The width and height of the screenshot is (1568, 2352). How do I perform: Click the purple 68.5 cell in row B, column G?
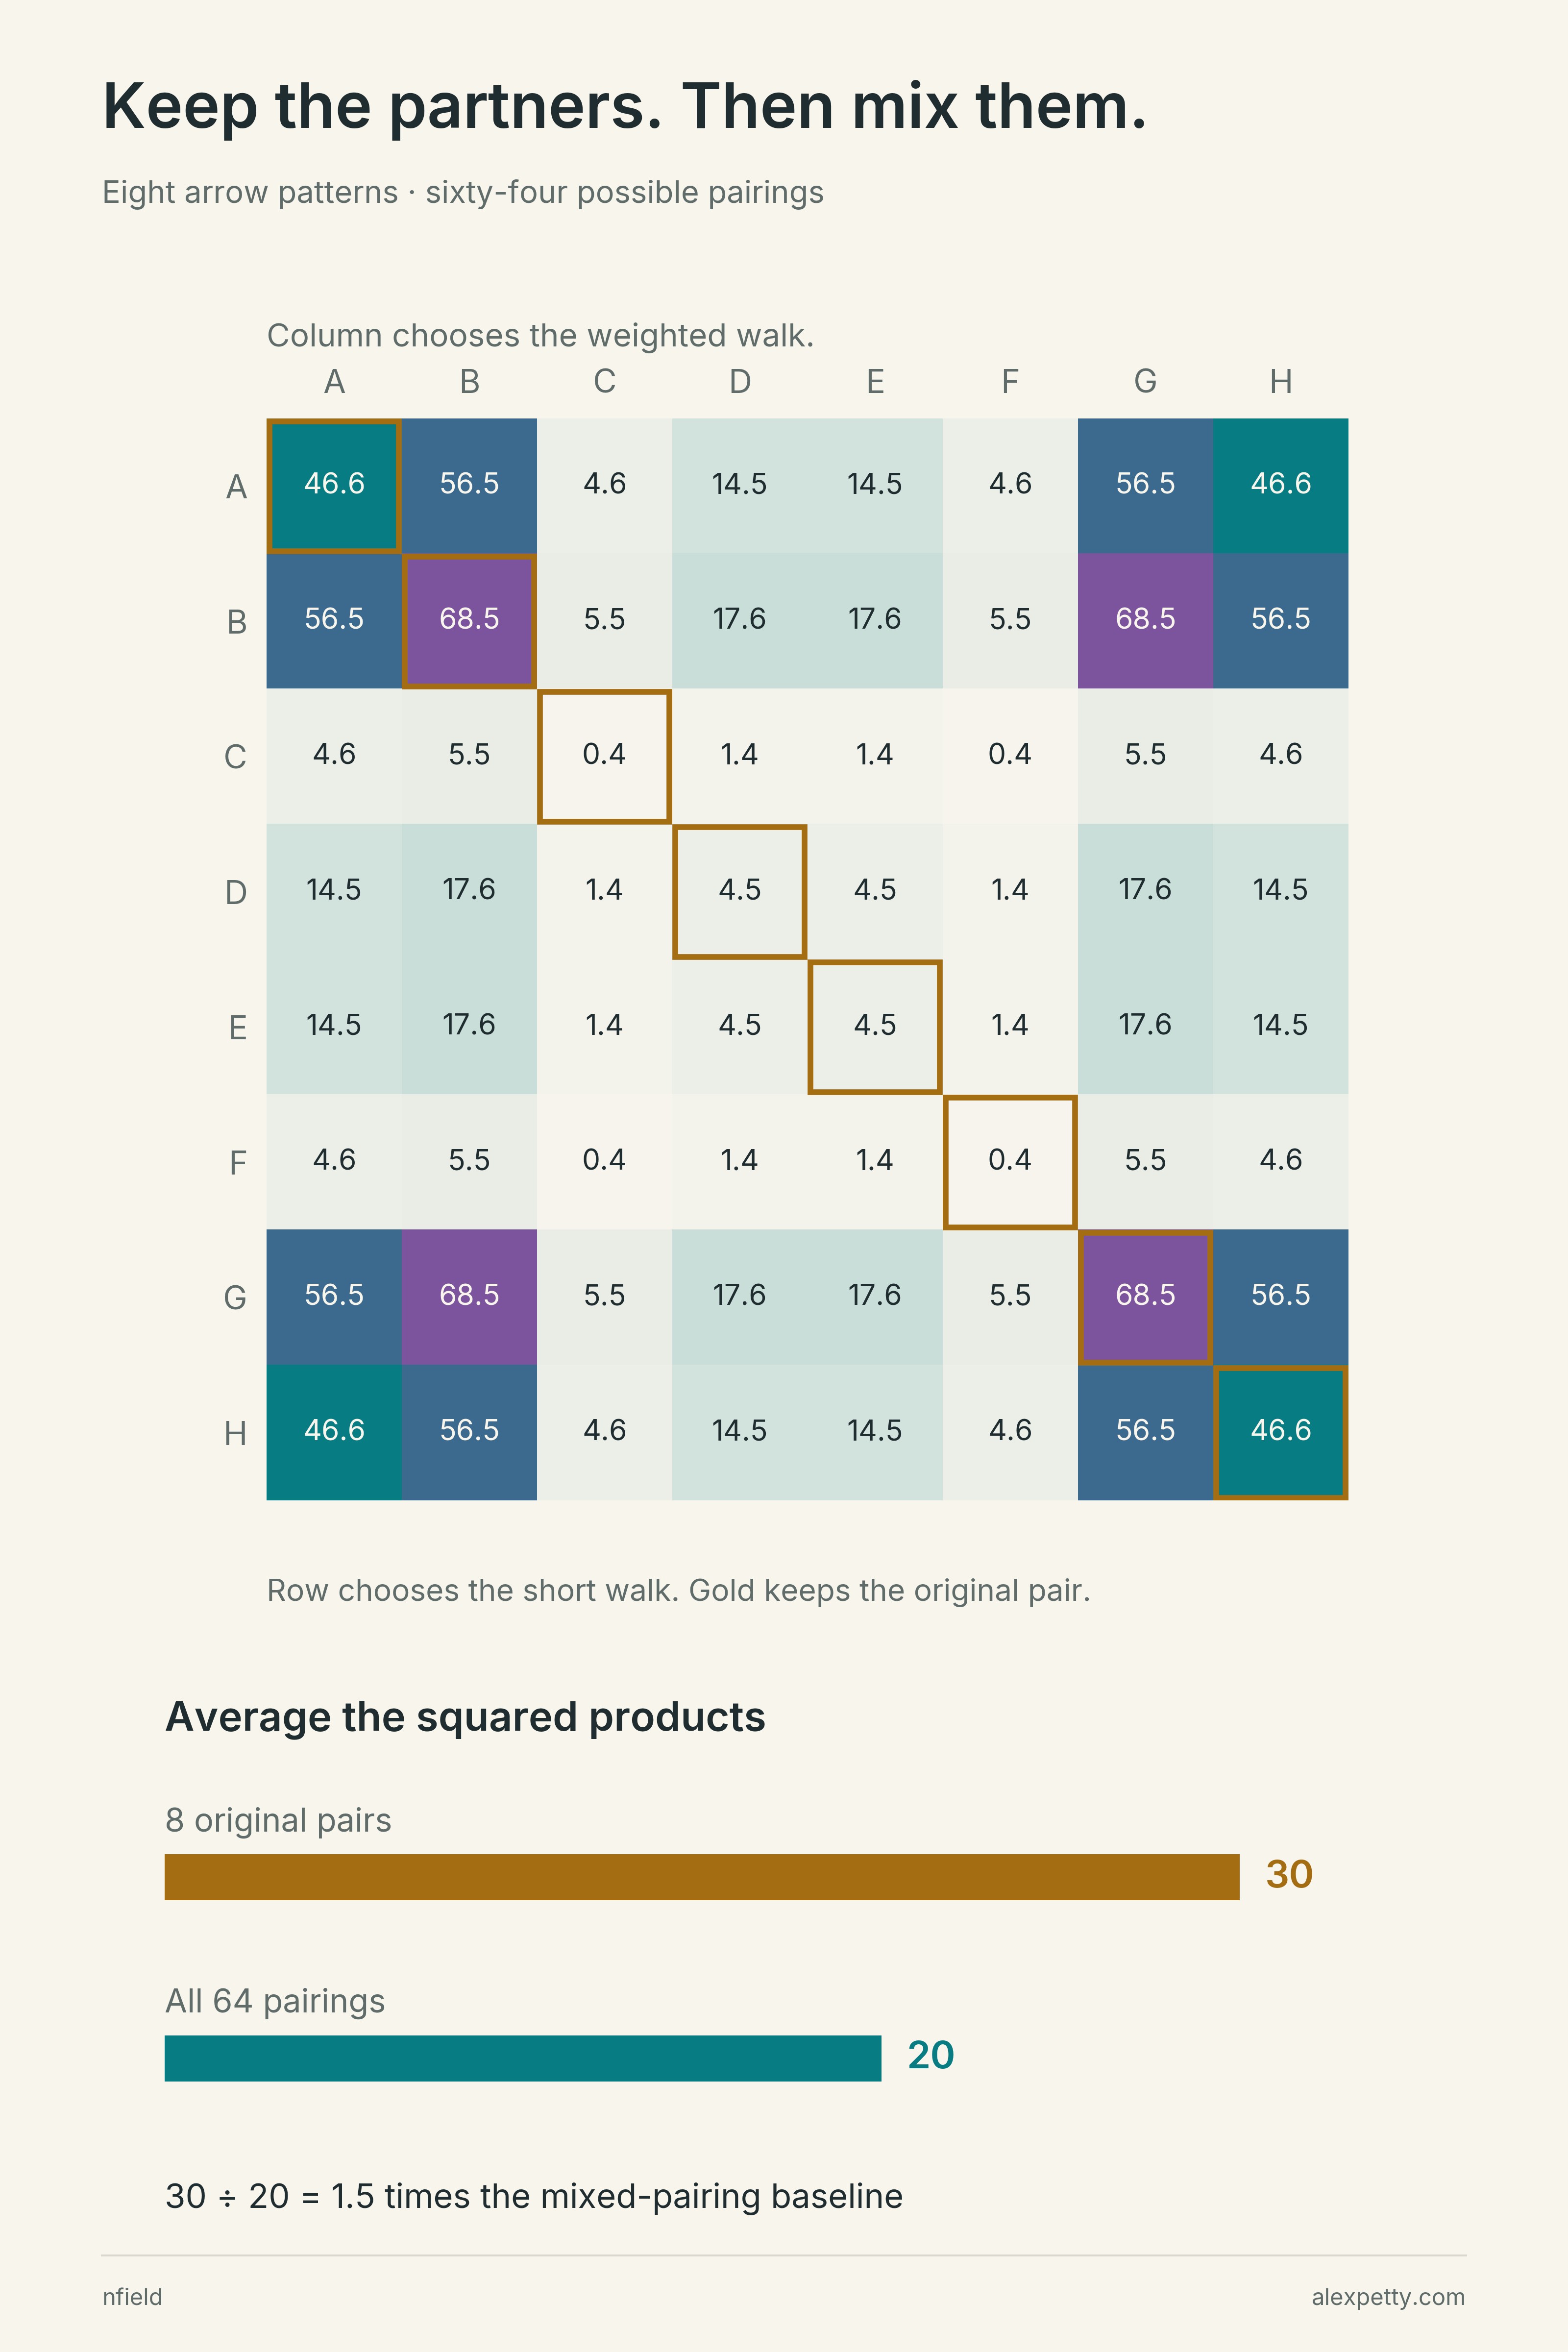coord(1145,621)
